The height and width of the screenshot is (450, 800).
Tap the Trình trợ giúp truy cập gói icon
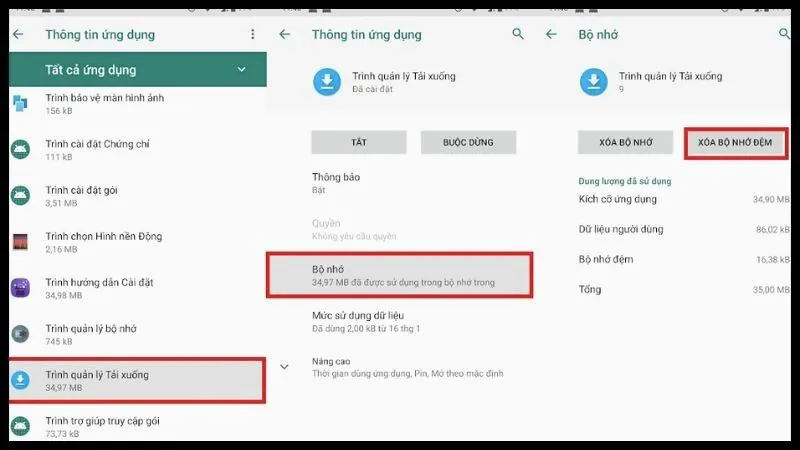click(20, 426)
